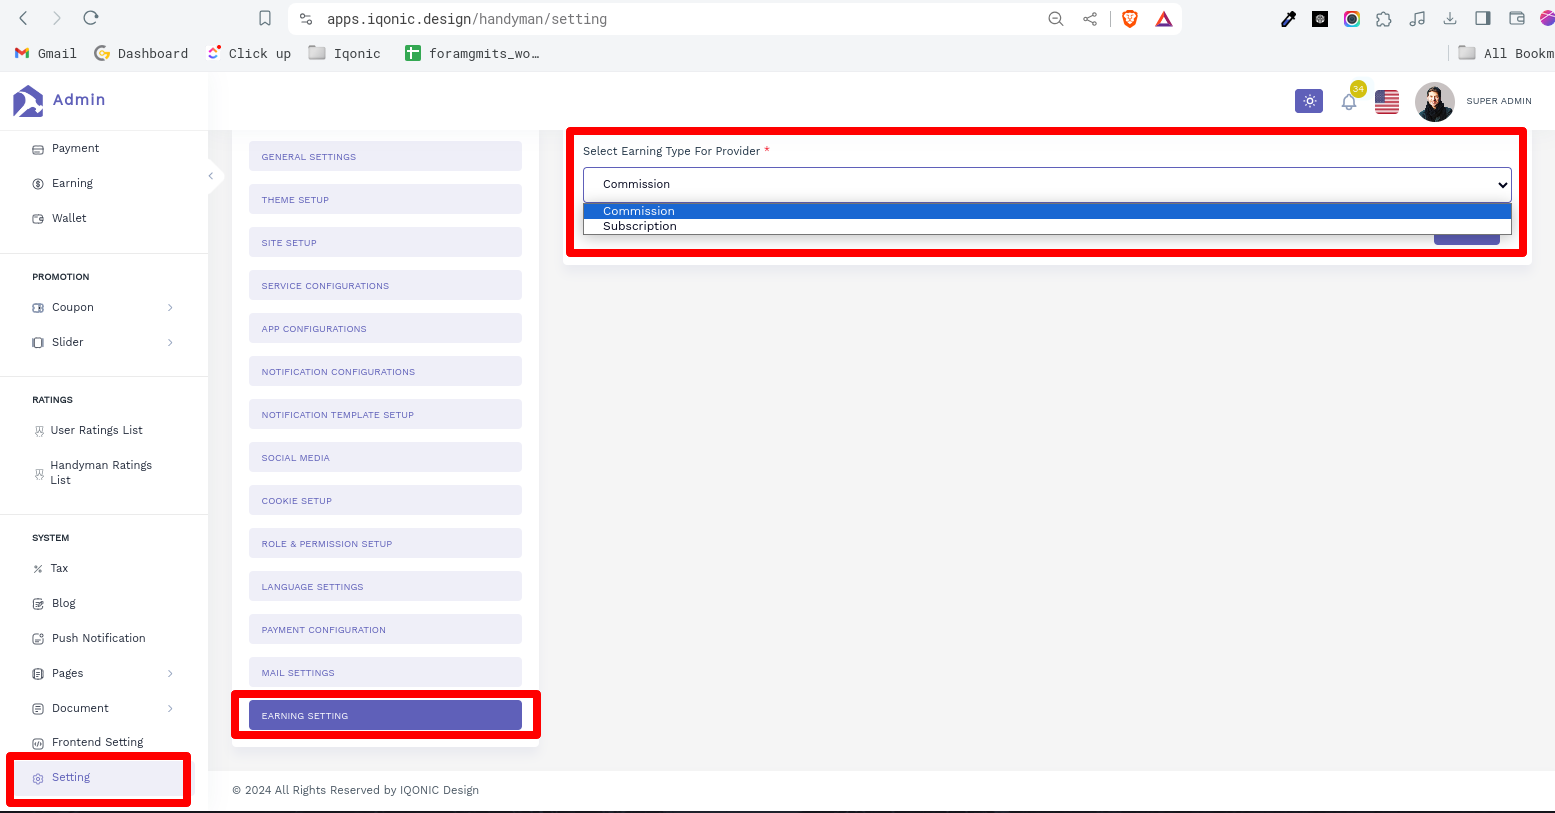Open the earning type dropdown

click(x=1047, y=184)
